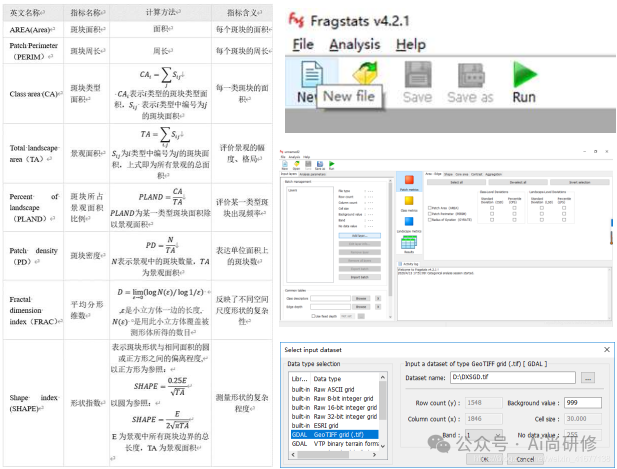617x469 pixels.
Task: Click the Cancel button in the dataset dialog
Action: click(525, 459)
